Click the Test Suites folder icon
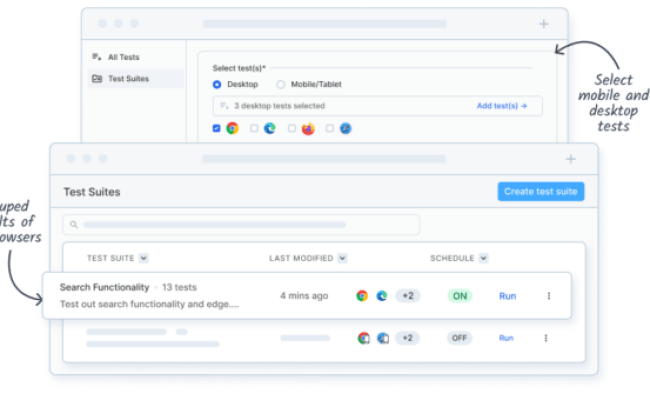650x400 pixels. pos(97,78)
